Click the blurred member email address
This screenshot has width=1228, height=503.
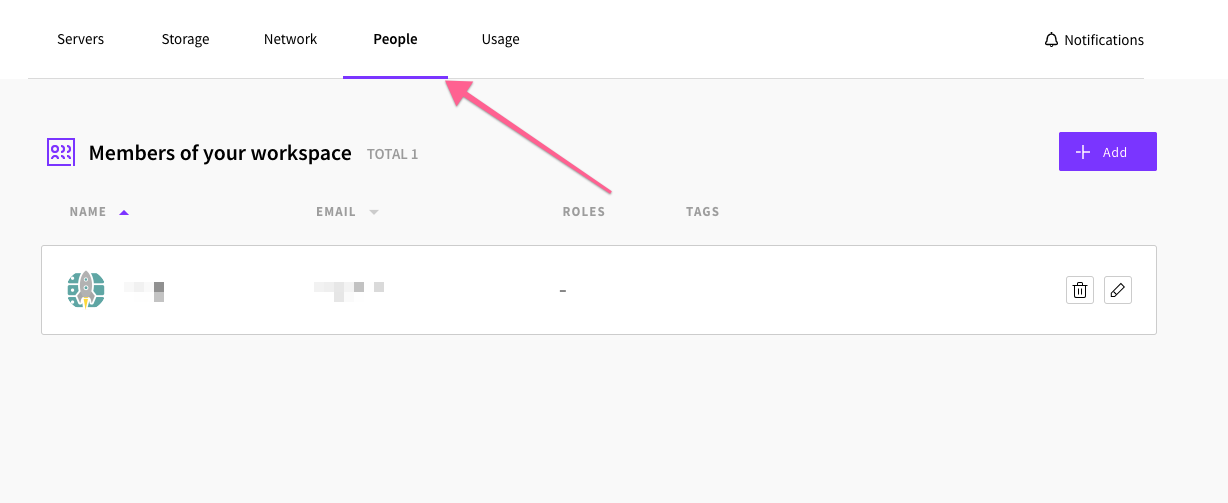(x=349, y=290)
